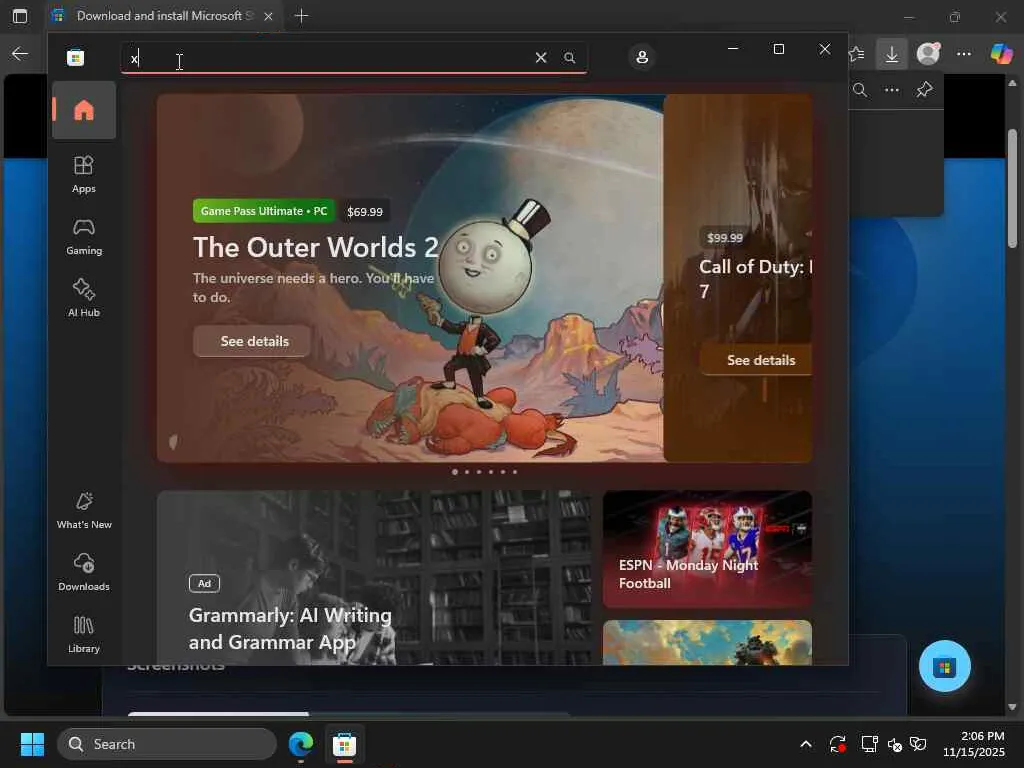Screen dimensions: 1024x768
Task: Open Edge tab actions menu
Action: [x=20, y=16]
